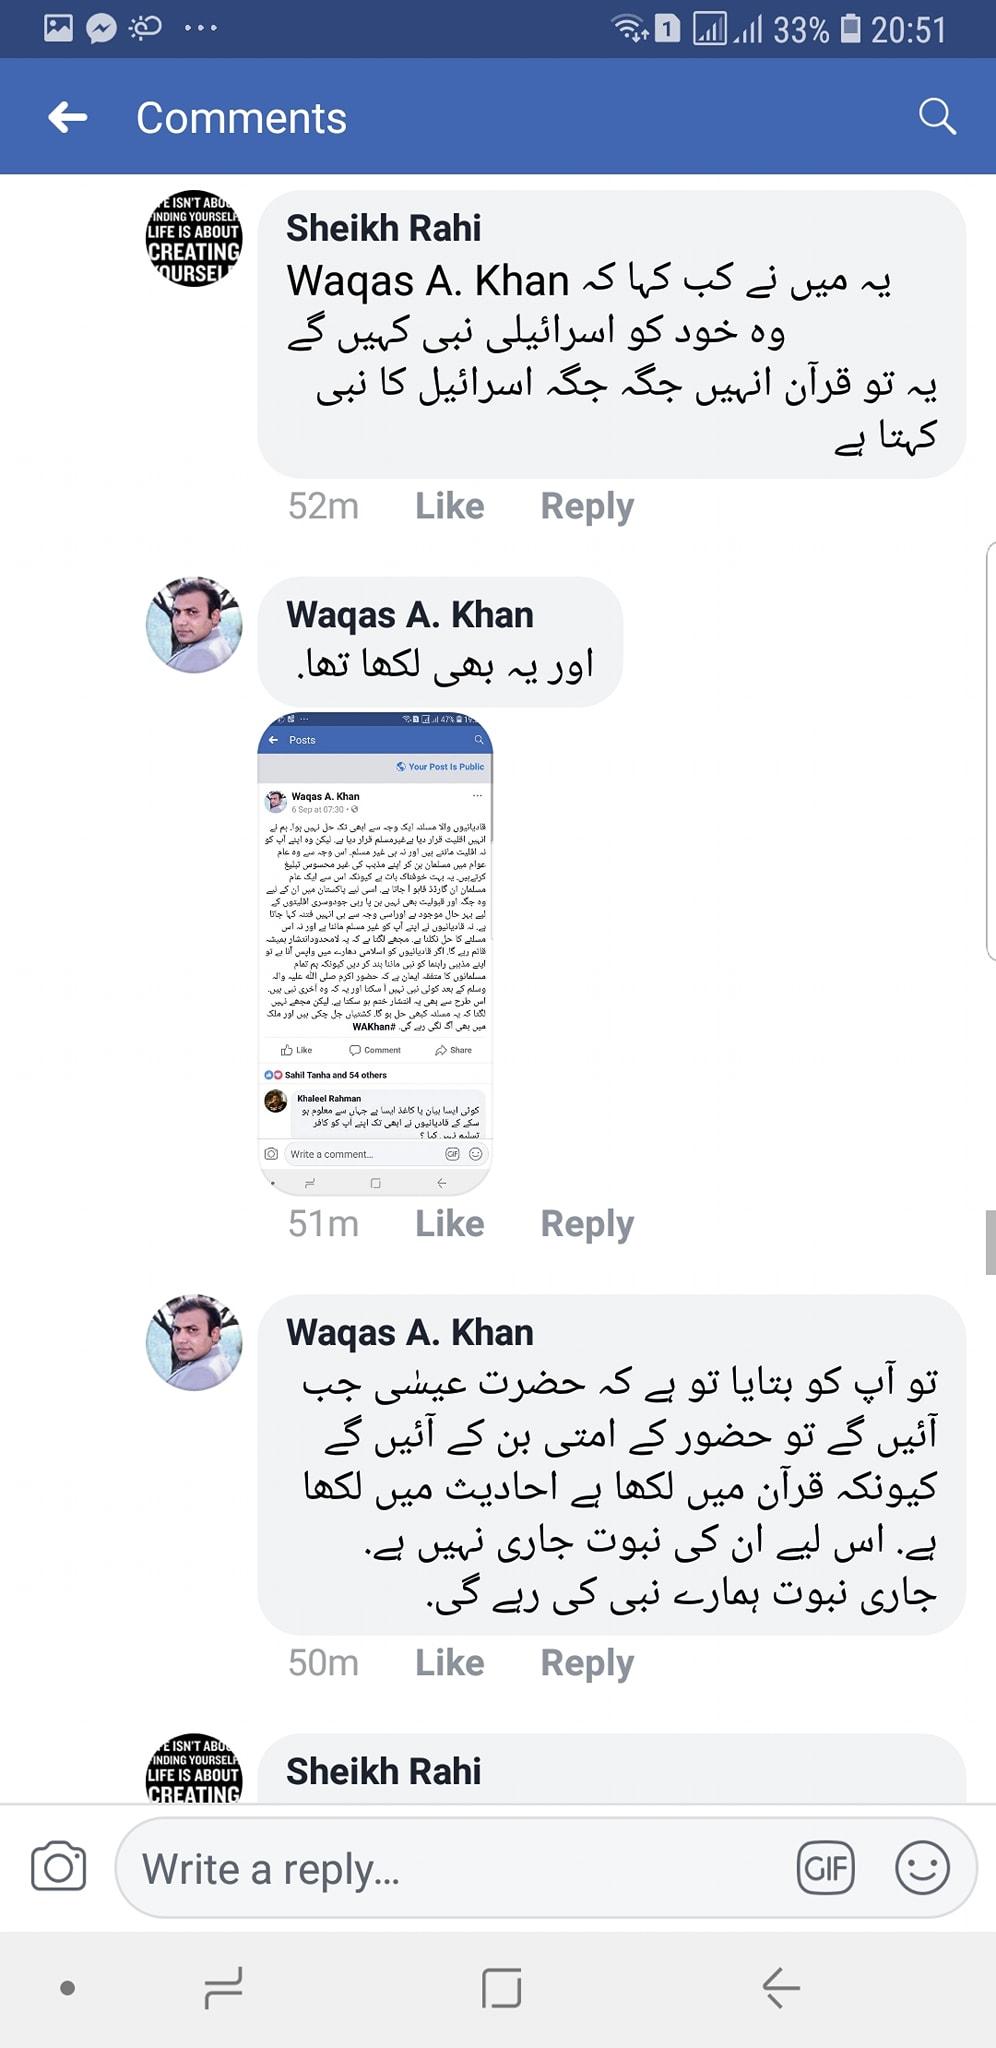Open camera icon beside reply field

pos(59,1866)
